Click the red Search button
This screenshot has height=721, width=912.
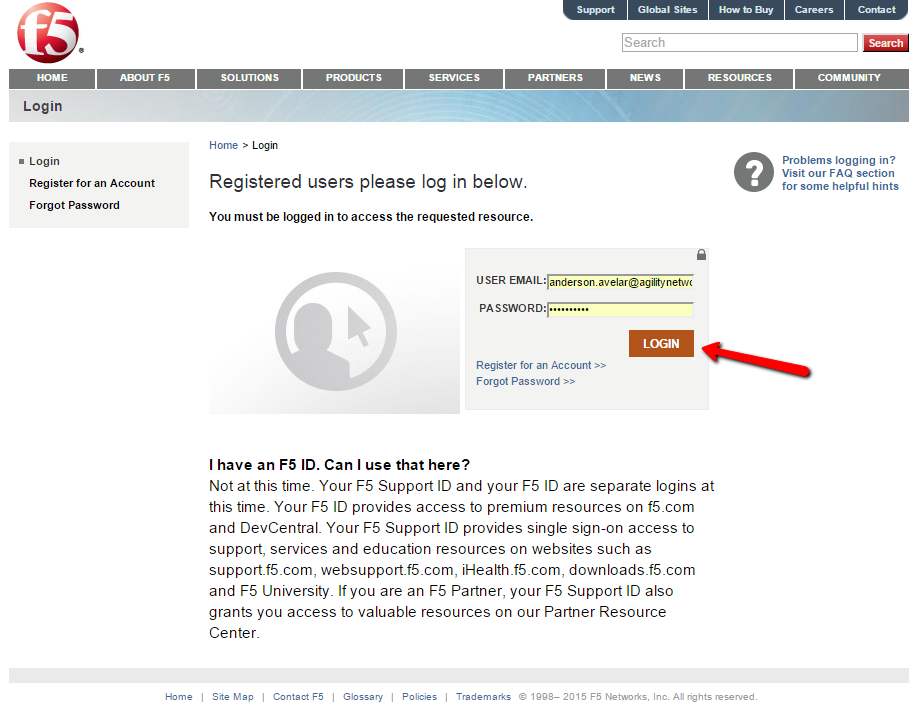pyautogui.click(x=885, y=43)
